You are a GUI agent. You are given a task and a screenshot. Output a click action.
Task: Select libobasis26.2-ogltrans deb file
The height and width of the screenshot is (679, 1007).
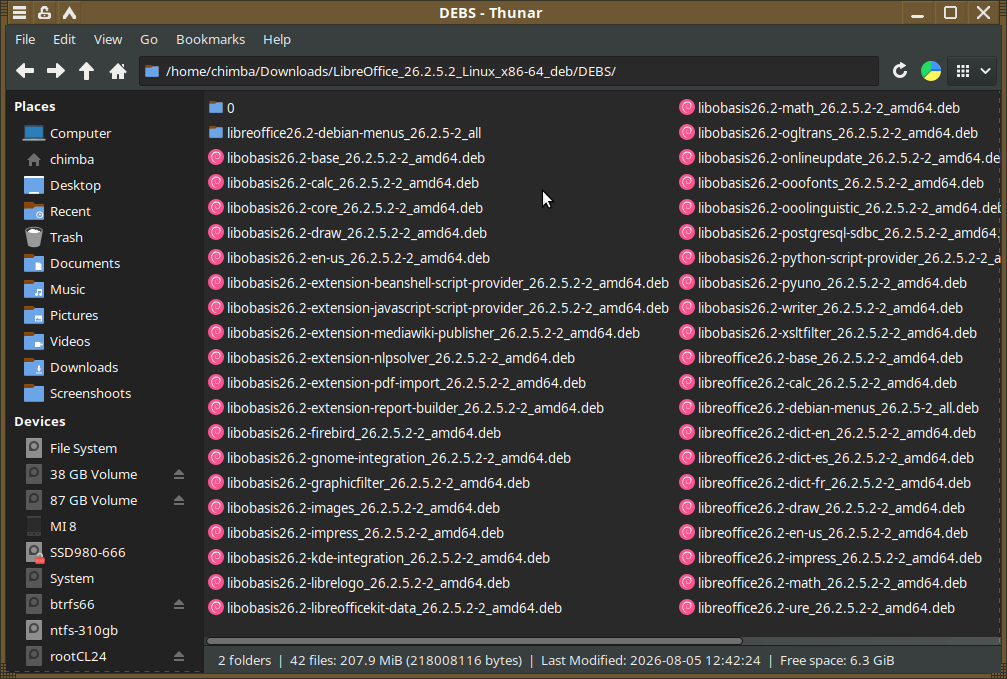coord(829,133)
